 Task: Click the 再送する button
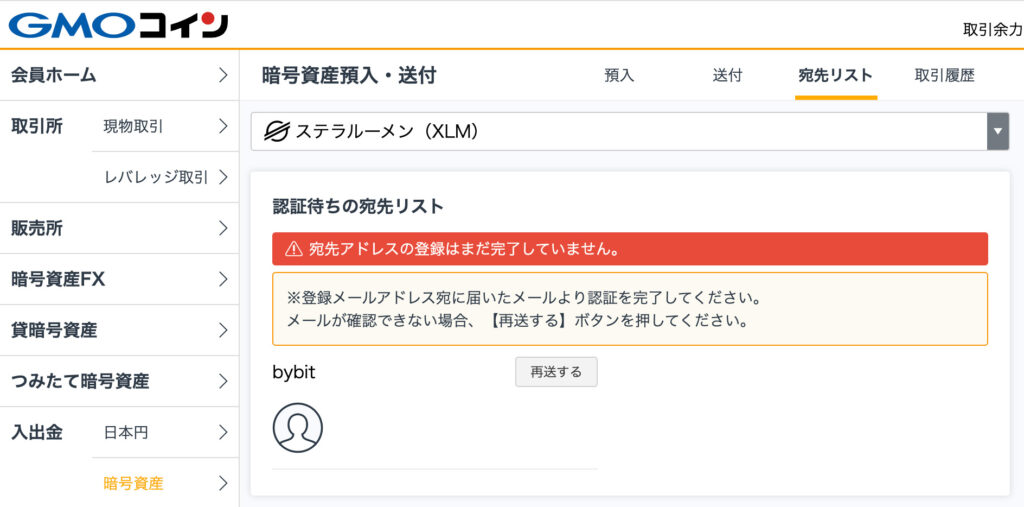(x=556, y=372)
